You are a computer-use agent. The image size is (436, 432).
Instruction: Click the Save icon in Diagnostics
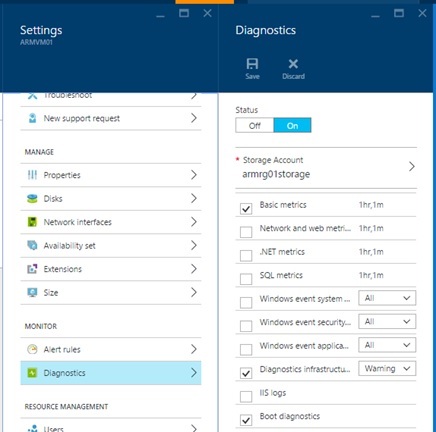252,64
